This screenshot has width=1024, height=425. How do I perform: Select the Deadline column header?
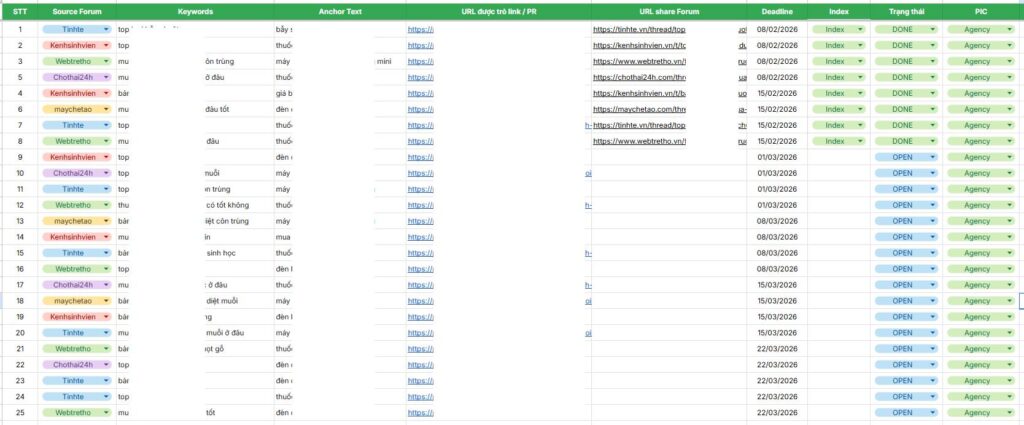pos(777,12)
